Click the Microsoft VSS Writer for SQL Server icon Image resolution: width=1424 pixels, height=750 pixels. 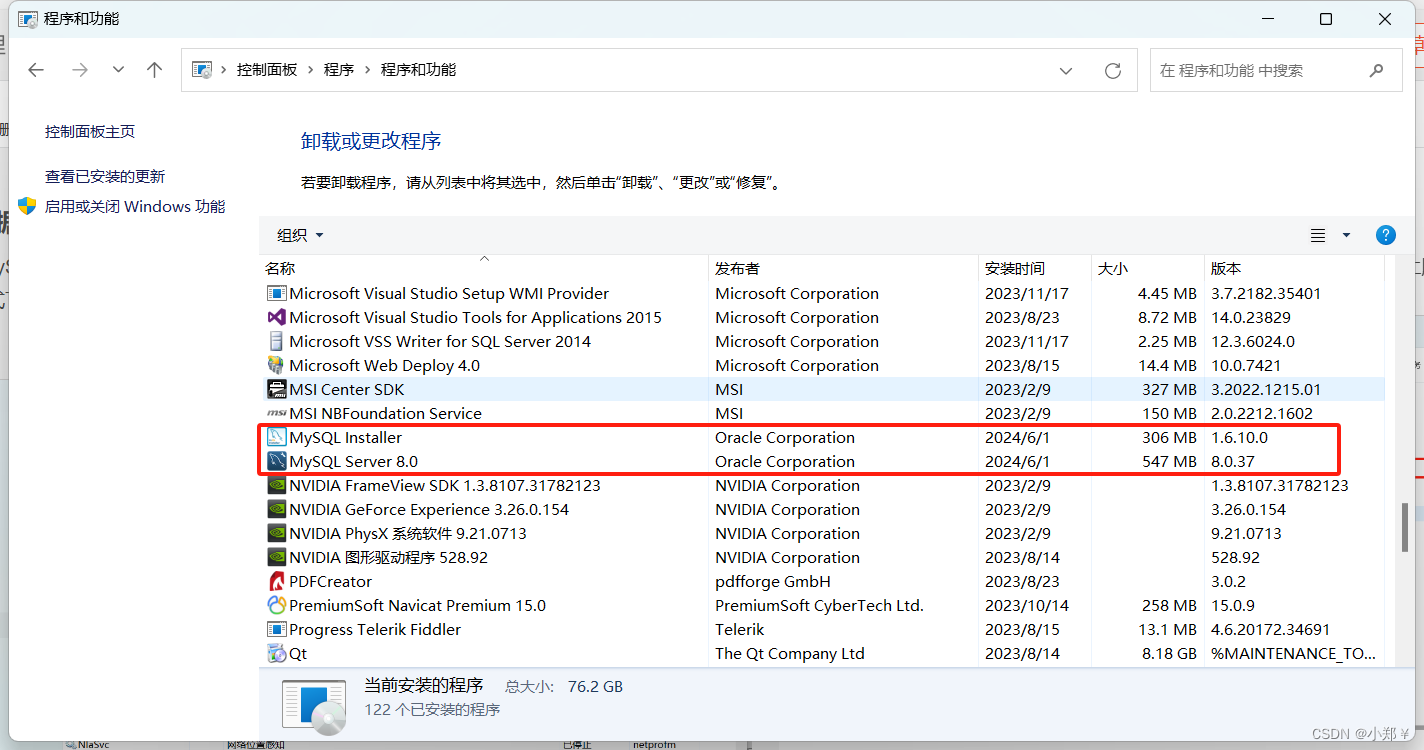tap(277, 341)
